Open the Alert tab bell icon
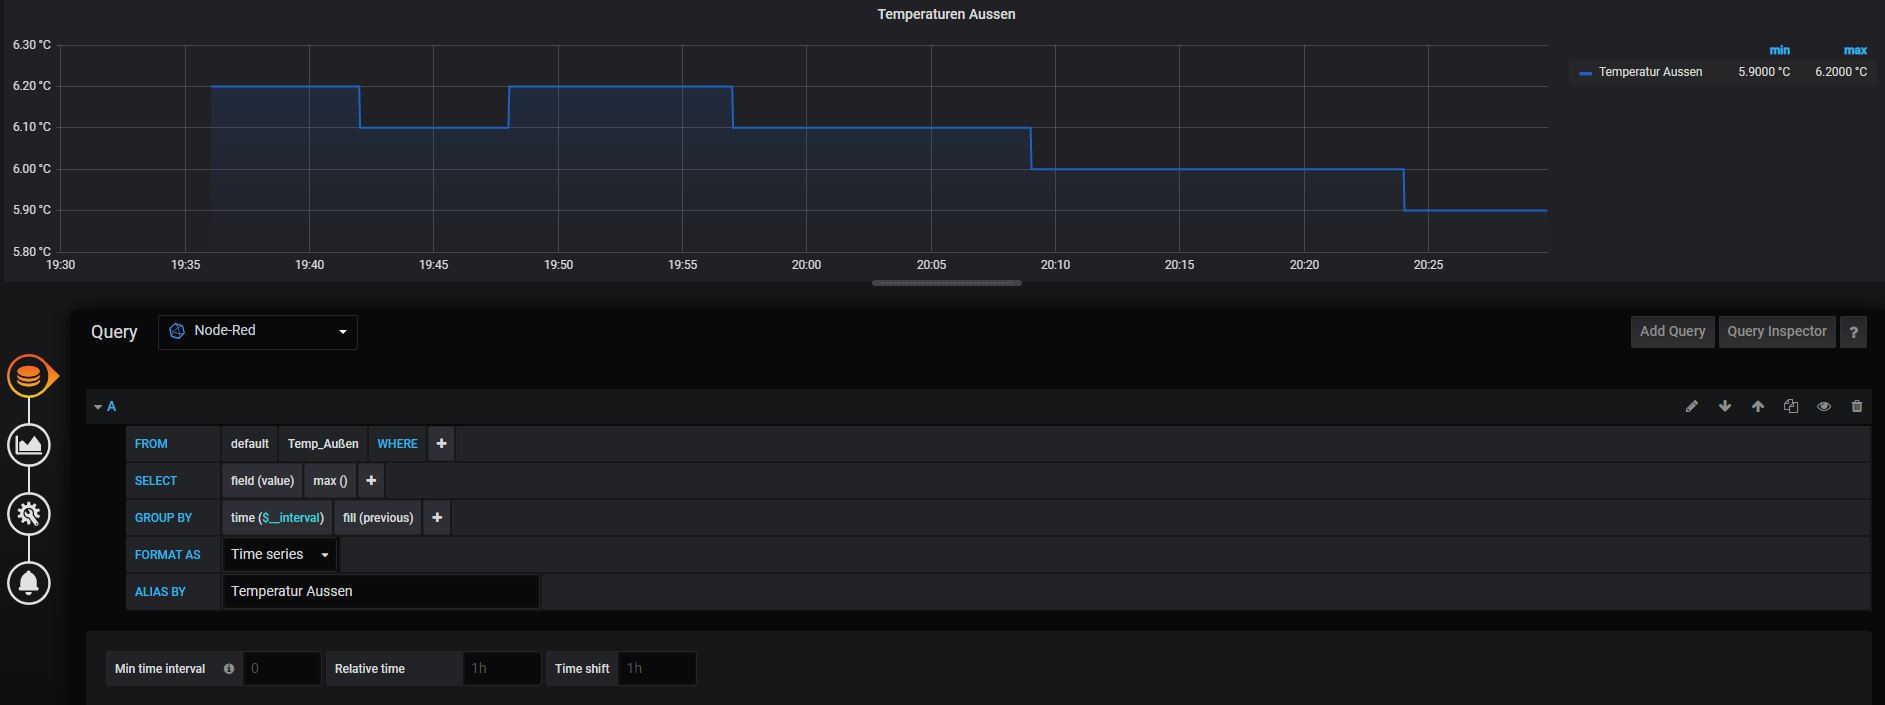The image size is (1885, 705). click(29, 583)
